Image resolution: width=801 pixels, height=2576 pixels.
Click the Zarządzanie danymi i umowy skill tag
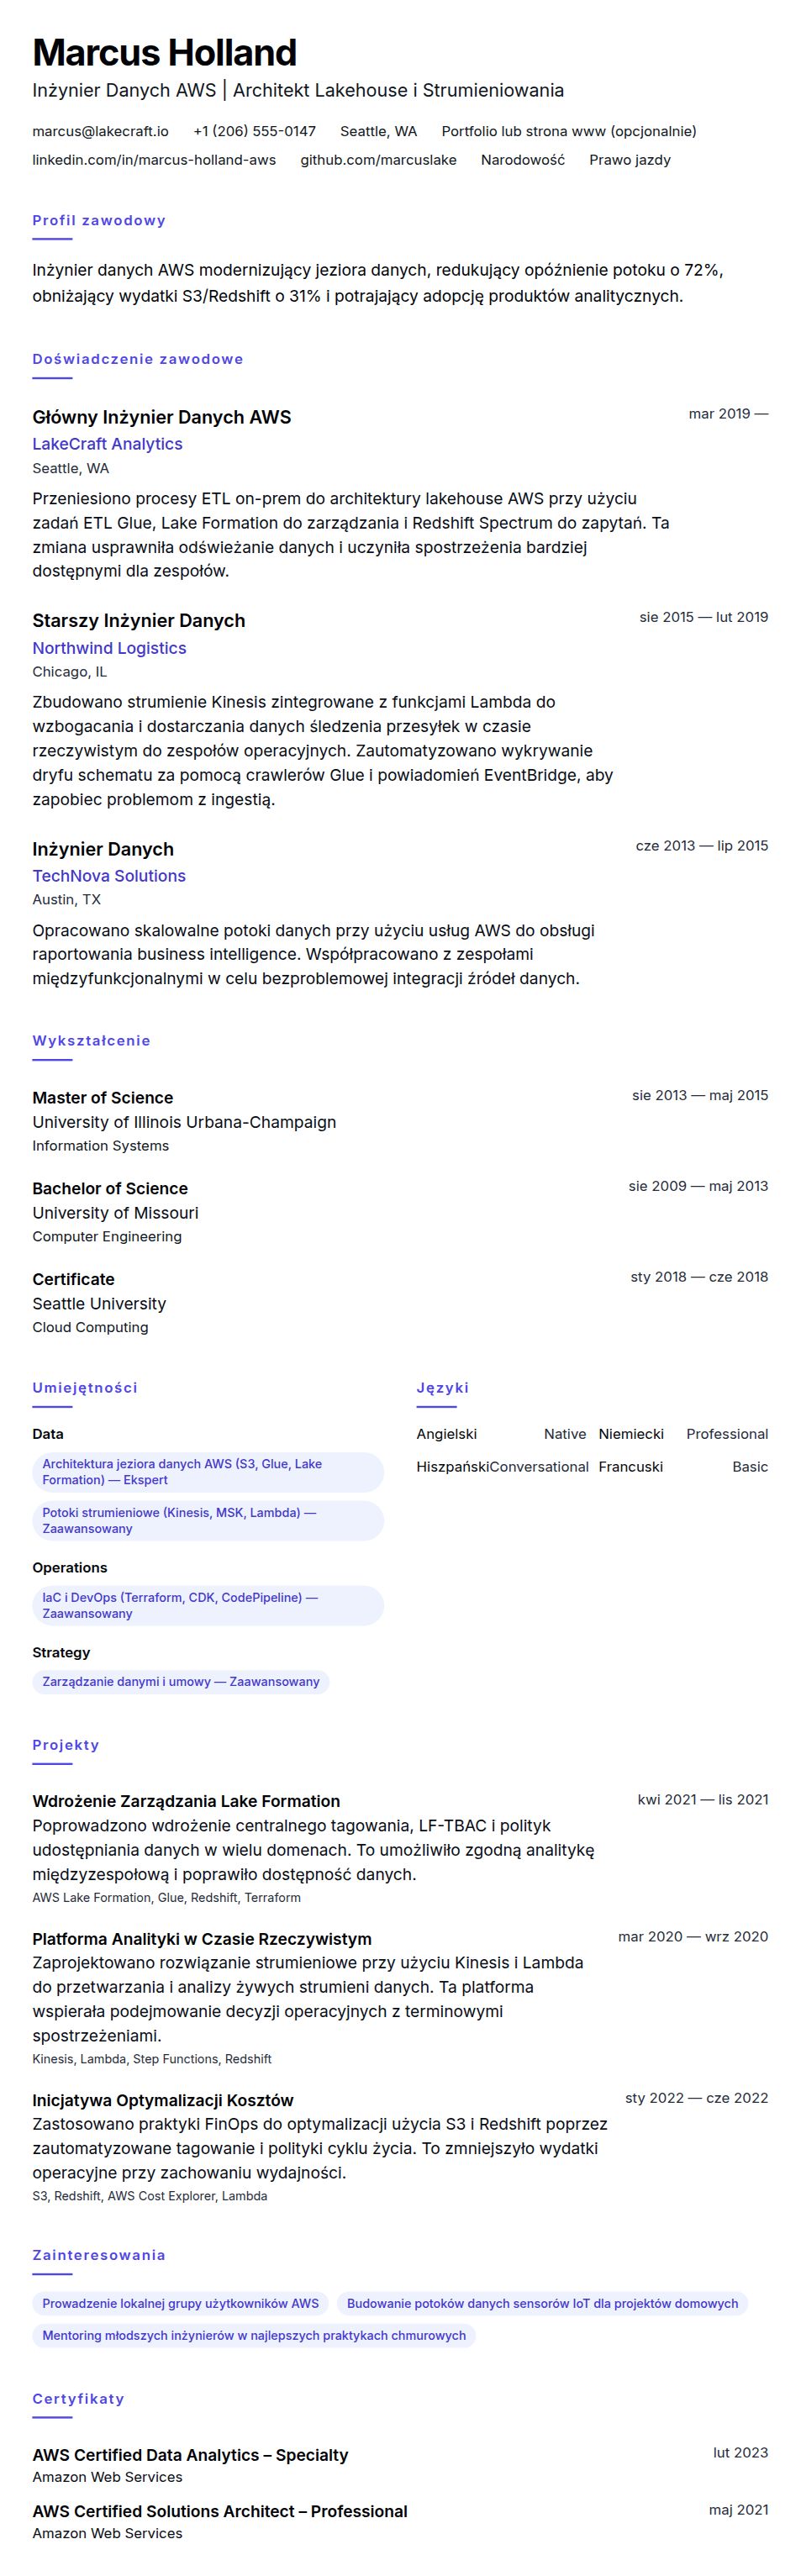(x=181, y=1682)
